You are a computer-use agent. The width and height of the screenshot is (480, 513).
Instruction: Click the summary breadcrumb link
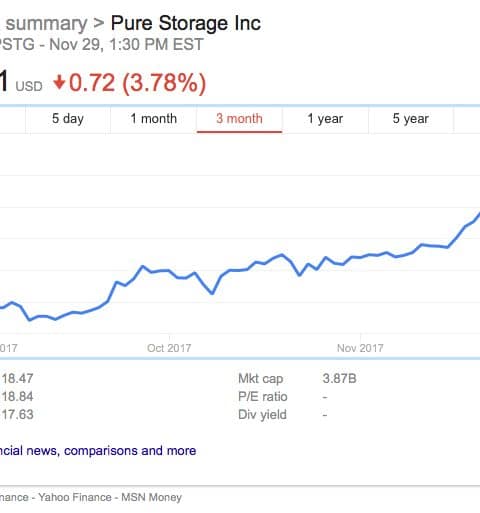coord(46,24)
